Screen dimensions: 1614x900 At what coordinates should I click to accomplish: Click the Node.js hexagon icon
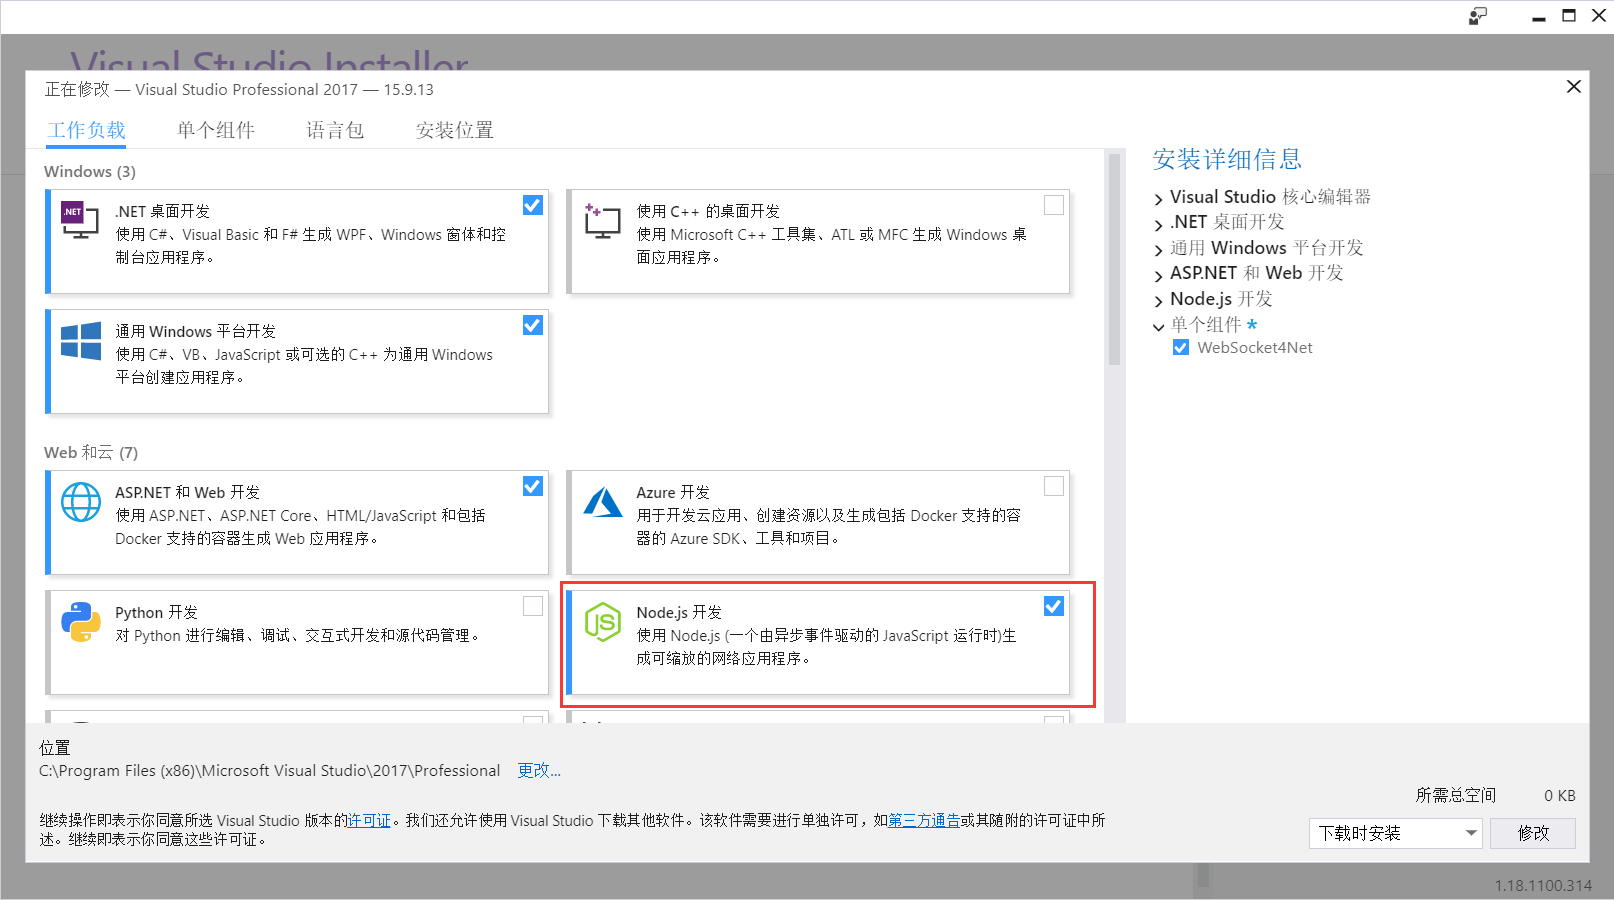tap(601, 620)
